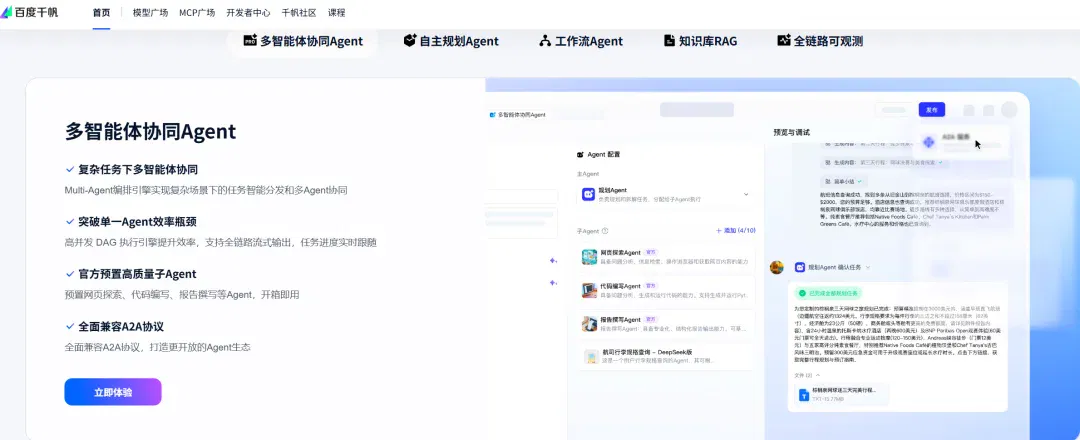Click the 官方预置高质量子Agent heading
This screenshot has width=1080, height=440.
137,274
